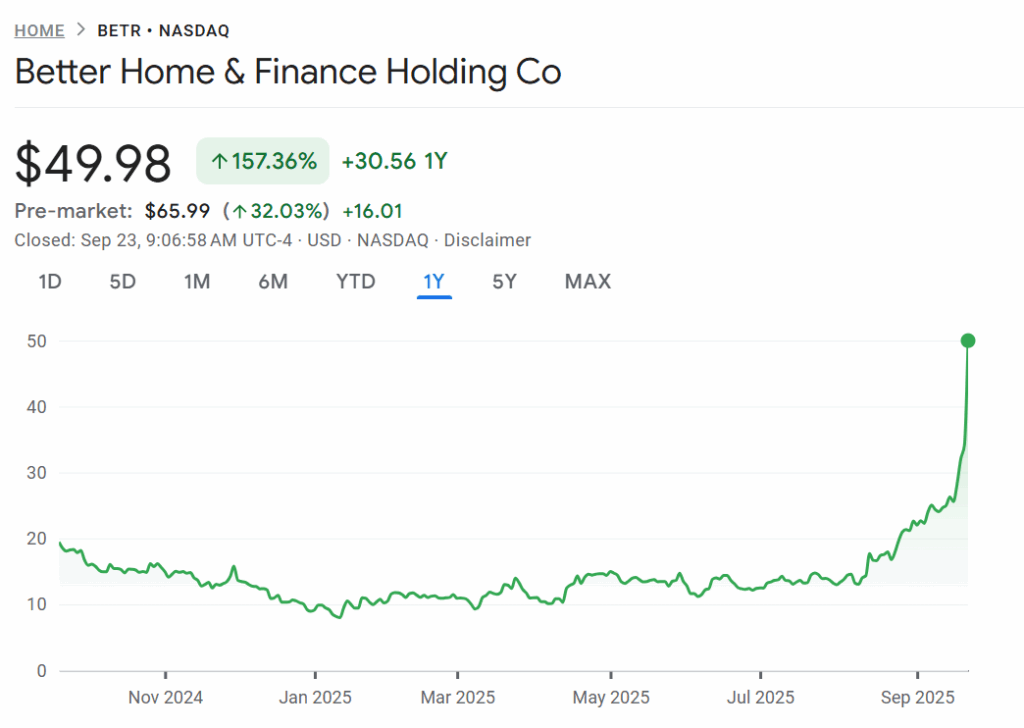The image size is (1024, 728).
Task: Click the $65.99 pre-market price
Action: (178, 211)
